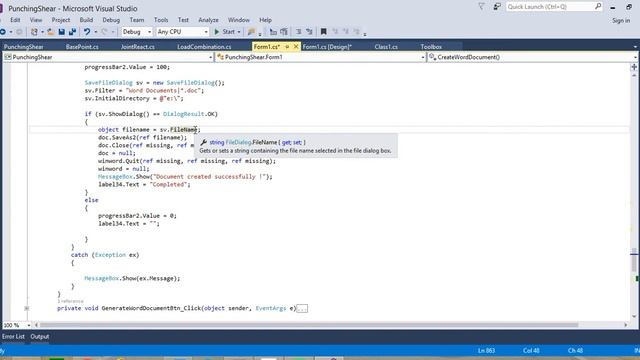Click the Open File folder icon

(x=51, y=32)
